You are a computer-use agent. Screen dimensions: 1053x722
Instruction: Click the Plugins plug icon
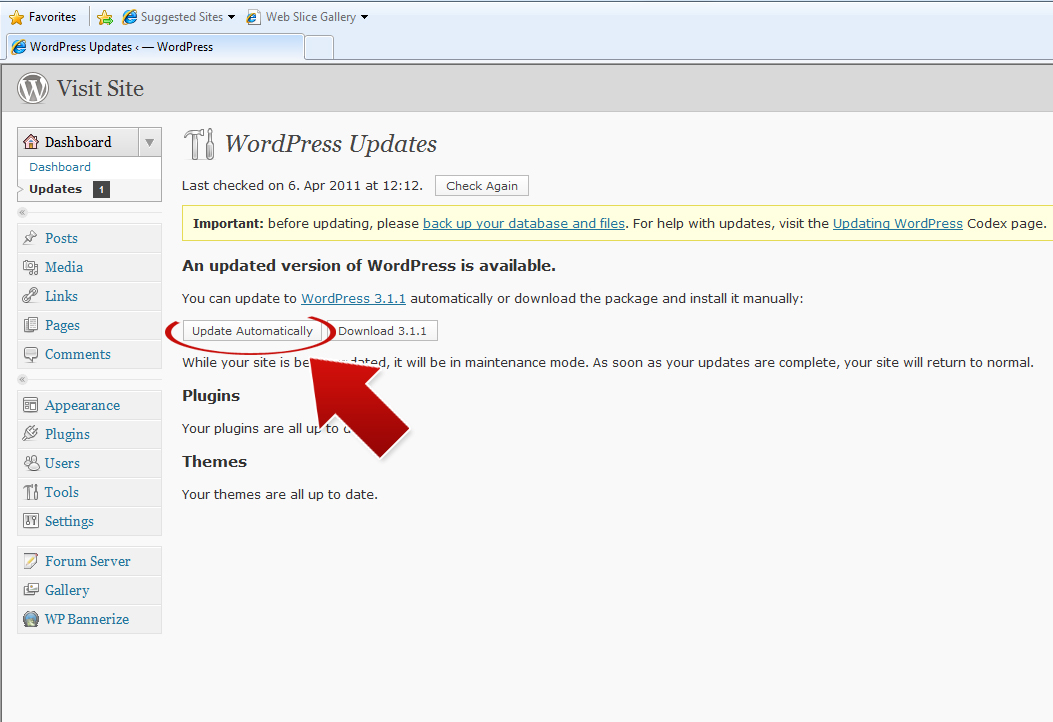click(30, 434)
